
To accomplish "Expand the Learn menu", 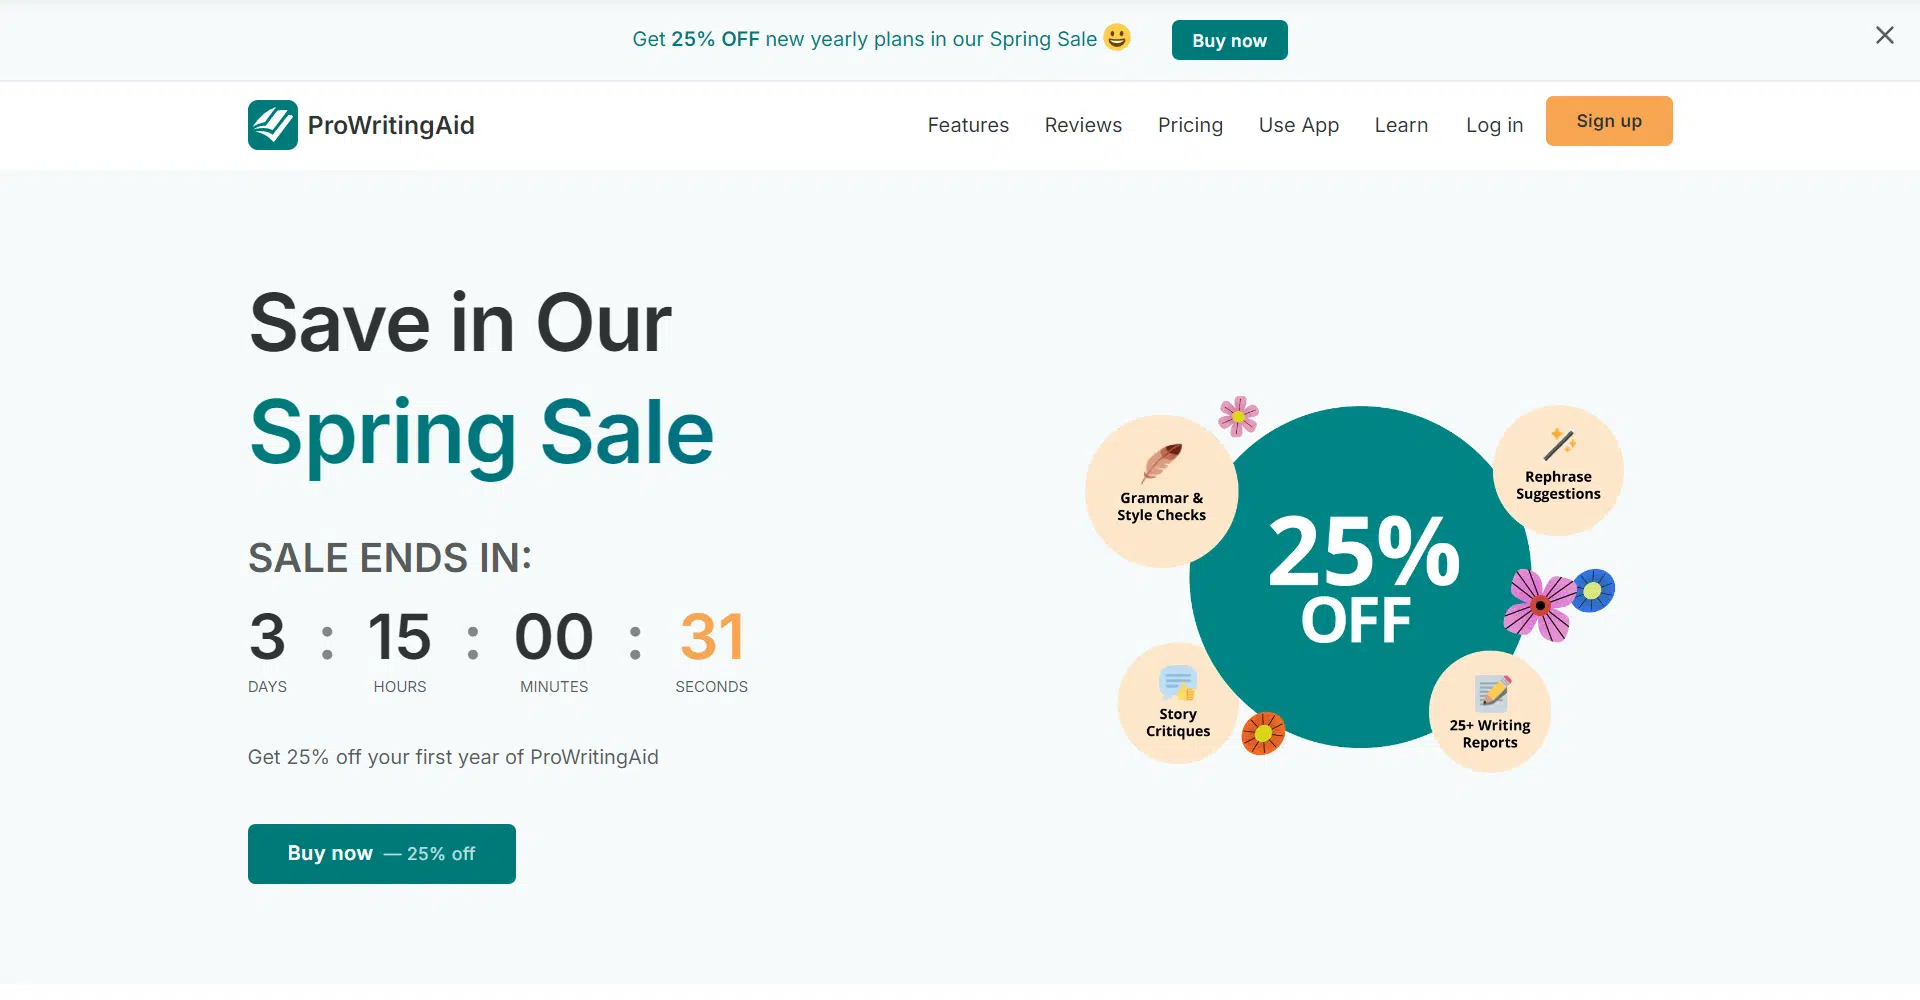I will pos(1401,125).
